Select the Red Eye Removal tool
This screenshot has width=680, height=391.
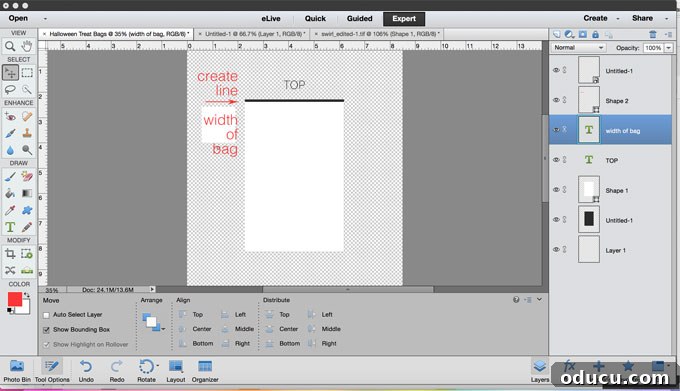10,116
